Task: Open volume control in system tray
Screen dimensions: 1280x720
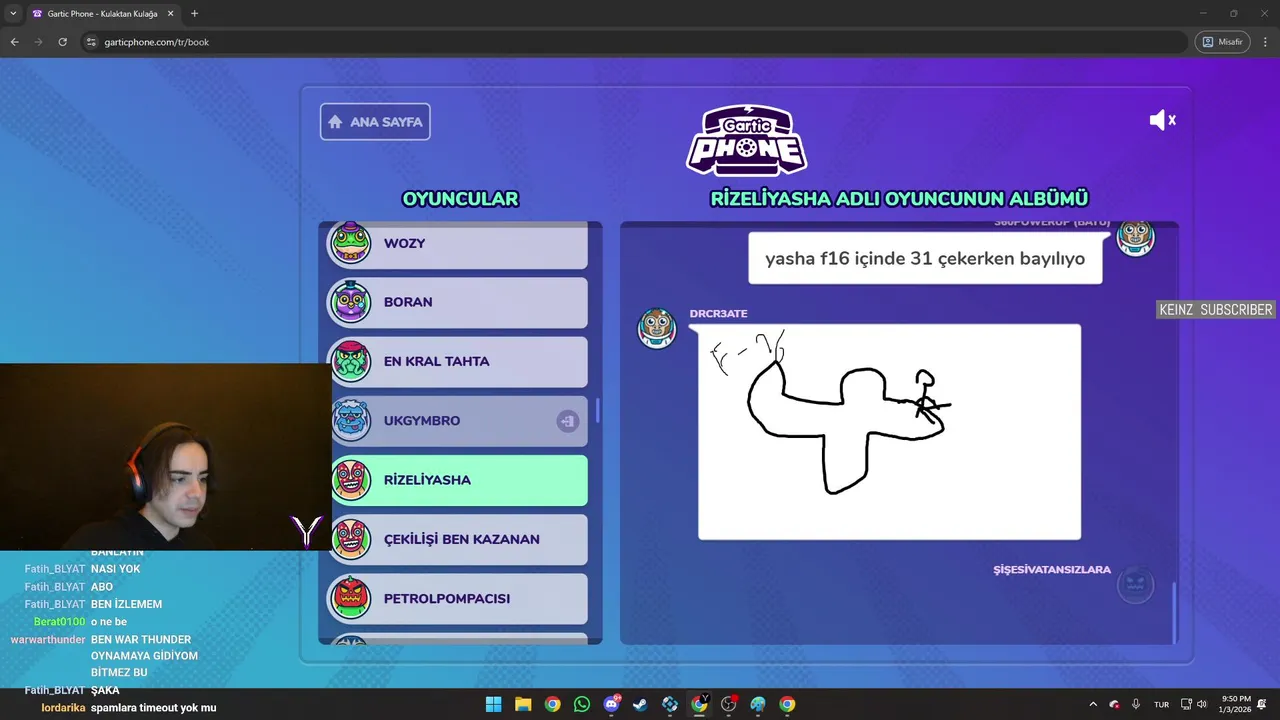Action: [1202, 704]
